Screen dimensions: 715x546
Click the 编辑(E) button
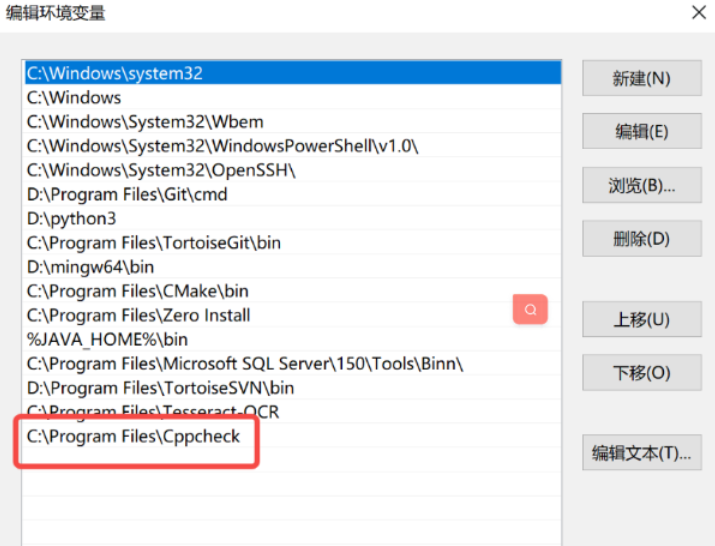[x=642, y=131]
